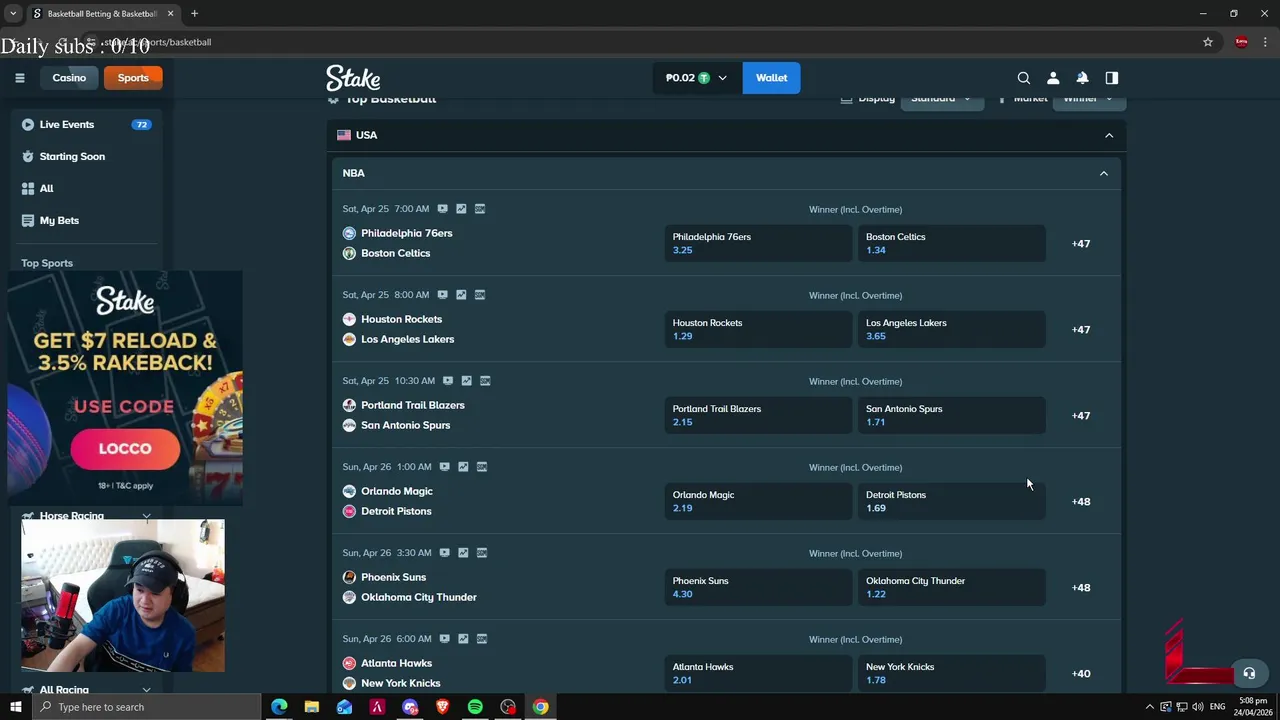Bet on Los Angeles Lakers at 3.65

(x=951, y=329)
